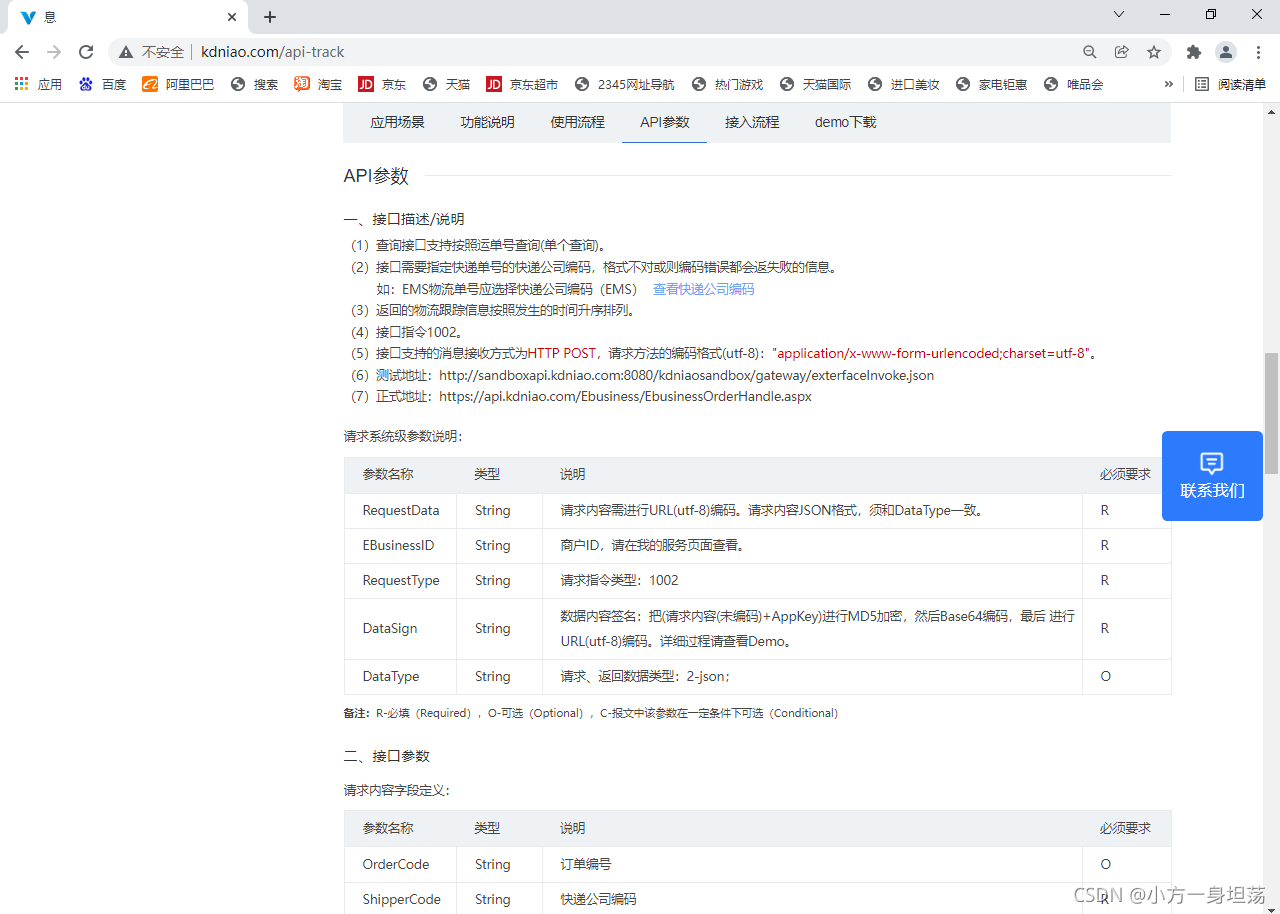Bookmark this page with the star
Viewport: 1280px width, 914px height.
point(1154,52)
